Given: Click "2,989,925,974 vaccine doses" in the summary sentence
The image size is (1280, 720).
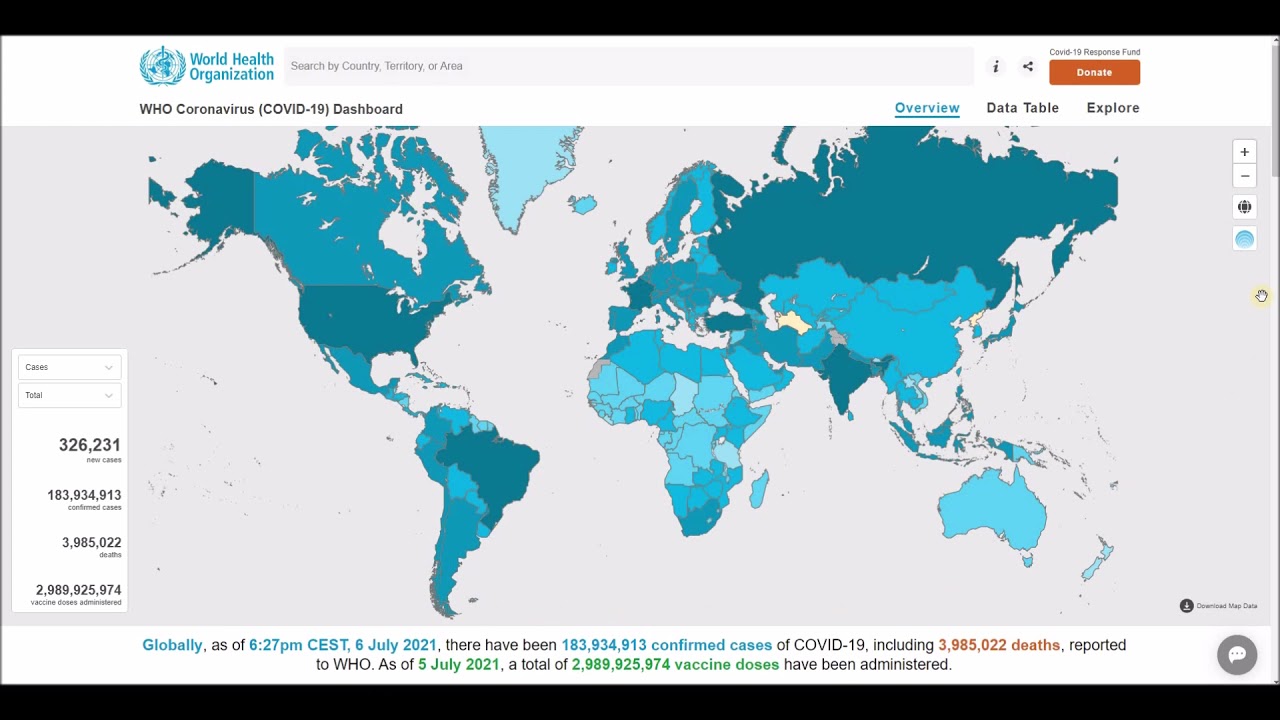Looking at the screenshot, I should (x=676, y=664).
